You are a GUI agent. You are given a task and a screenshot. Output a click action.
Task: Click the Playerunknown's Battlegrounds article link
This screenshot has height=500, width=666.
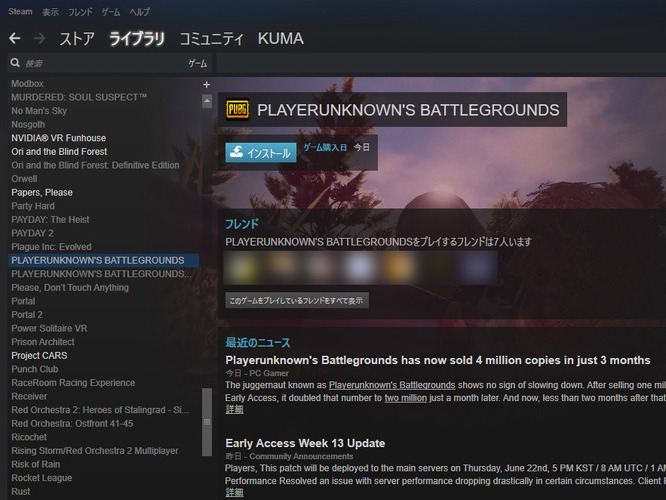click(392, 385)
